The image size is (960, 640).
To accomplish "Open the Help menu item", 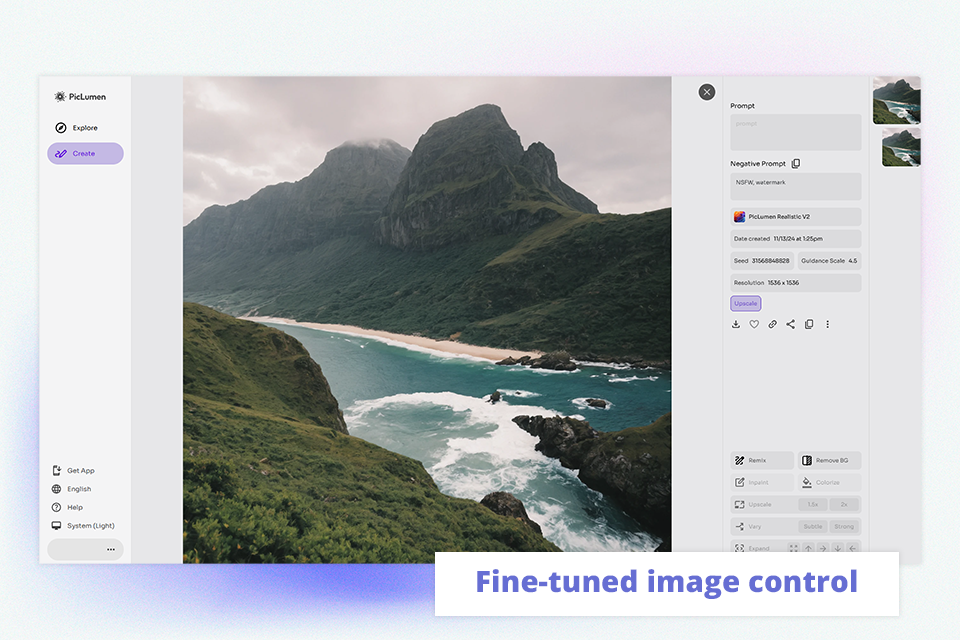I will [x=67, y=507].
